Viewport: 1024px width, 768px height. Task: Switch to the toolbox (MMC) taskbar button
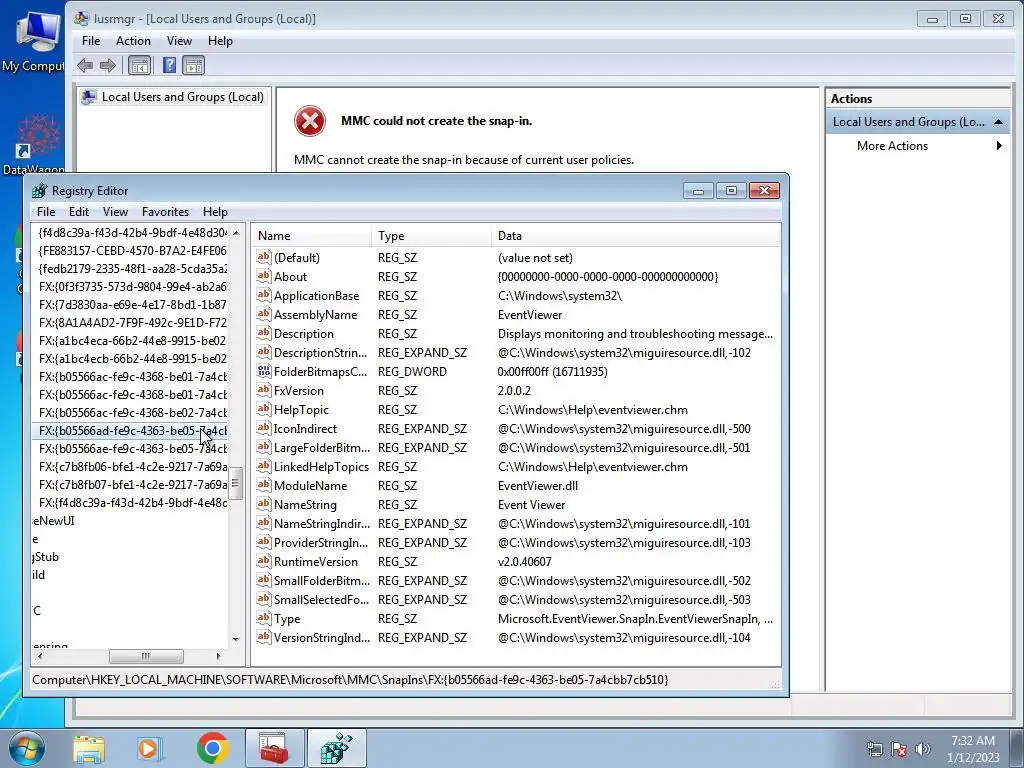pos(275,748)
